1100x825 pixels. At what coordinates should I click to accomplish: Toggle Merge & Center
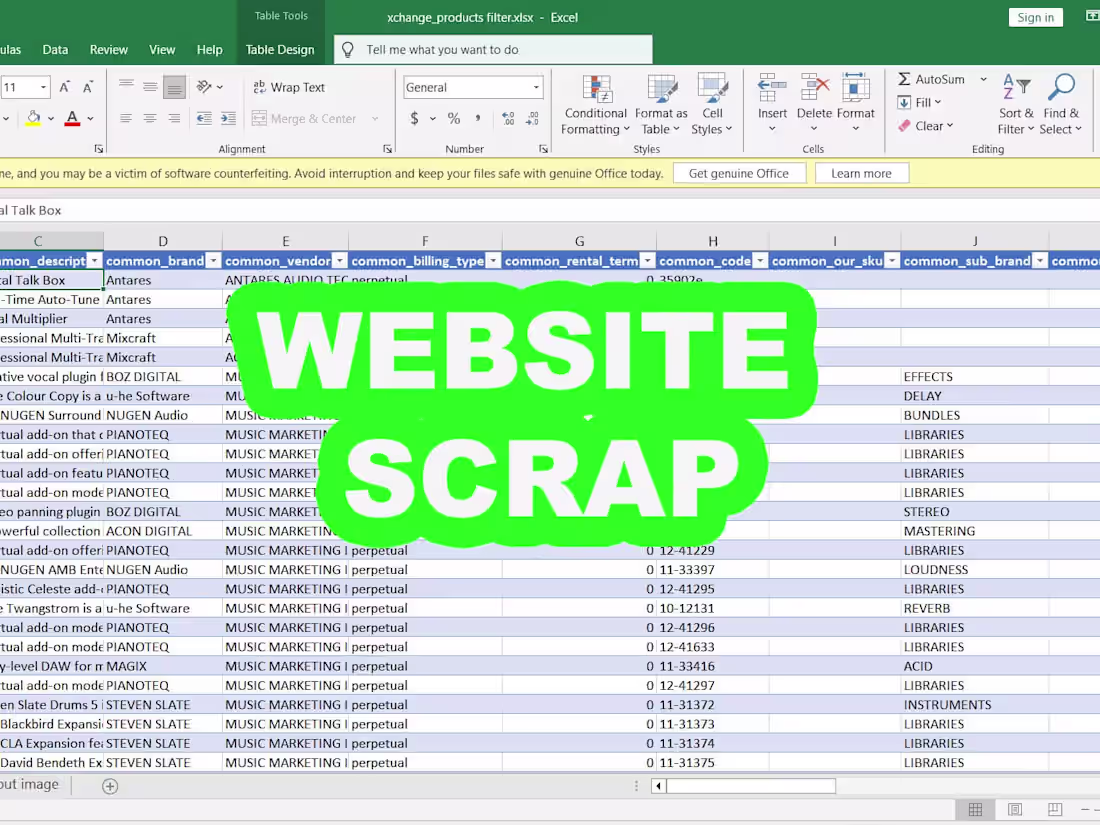click(x=312, y=119)
